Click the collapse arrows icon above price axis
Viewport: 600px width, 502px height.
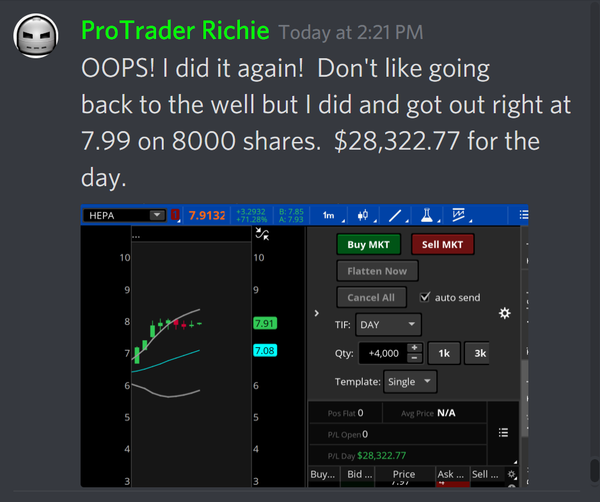point(262,233)
